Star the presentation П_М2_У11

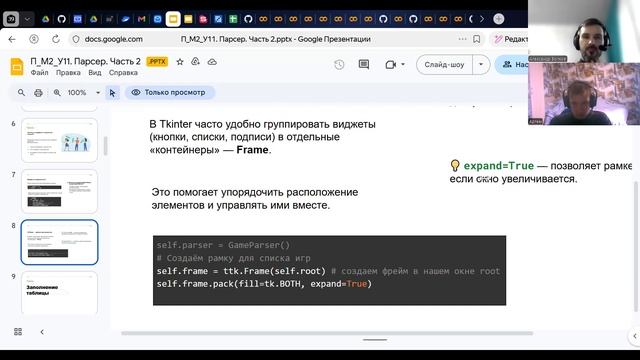click(180, 62)
